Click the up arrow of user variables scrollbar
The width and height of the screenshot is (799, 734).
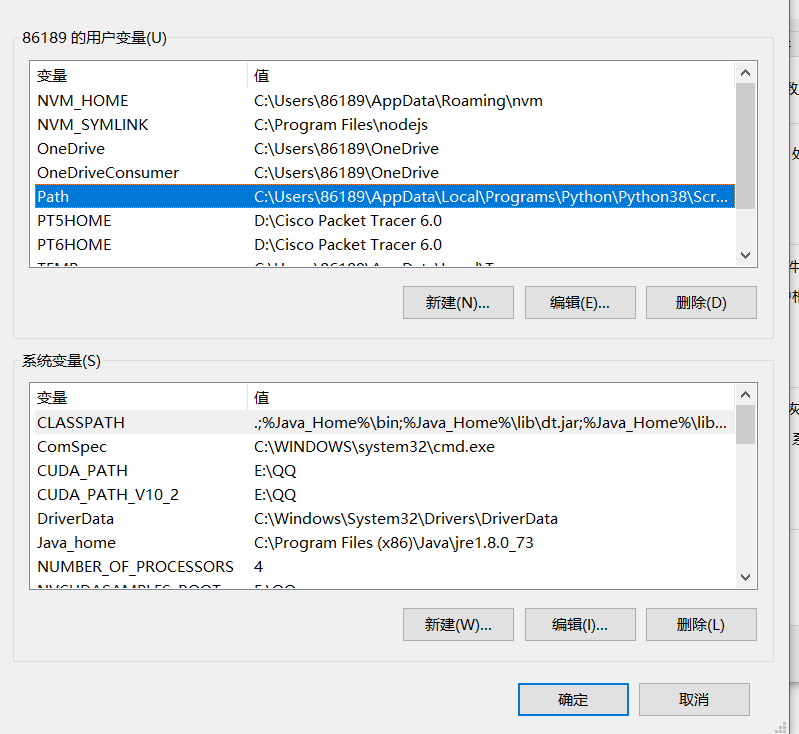tap(745, 73)
